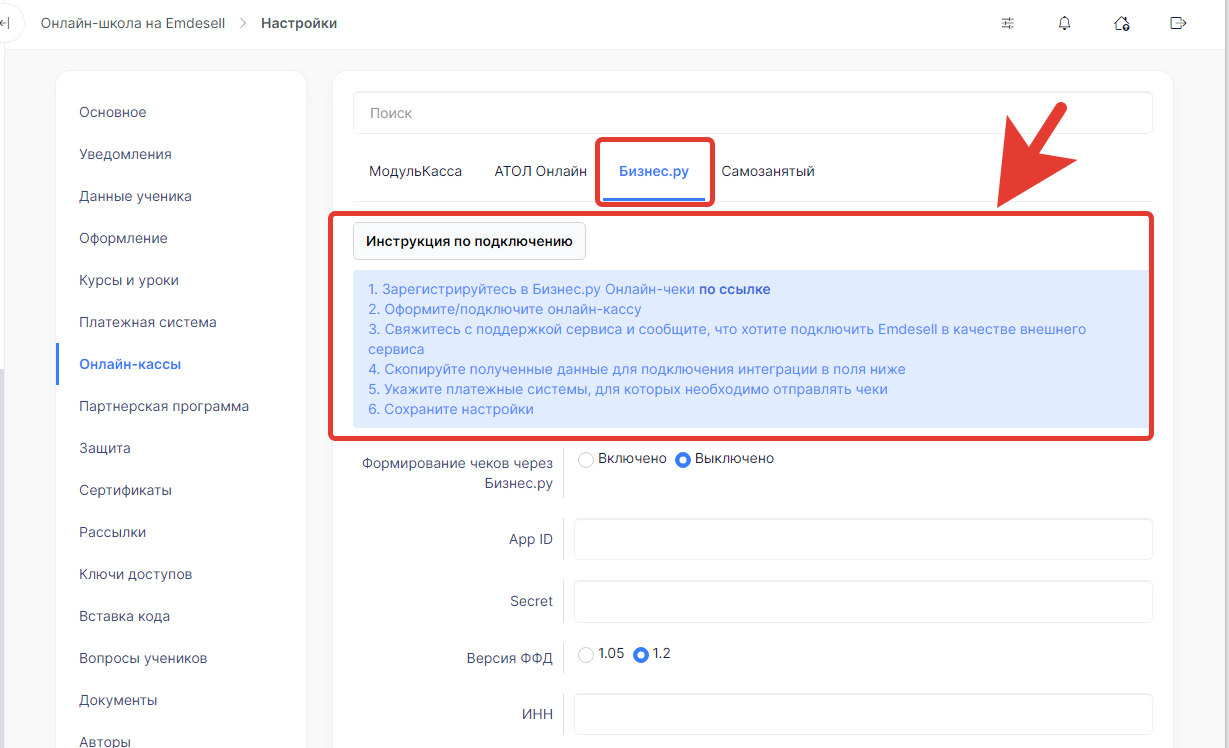1229x748 pixels.
Task: Open the Самозанятый tab
Action: pos(768,171)
